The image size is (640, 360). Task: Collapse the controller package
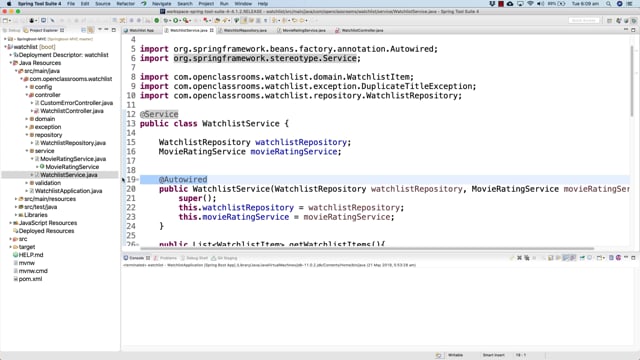27,95
